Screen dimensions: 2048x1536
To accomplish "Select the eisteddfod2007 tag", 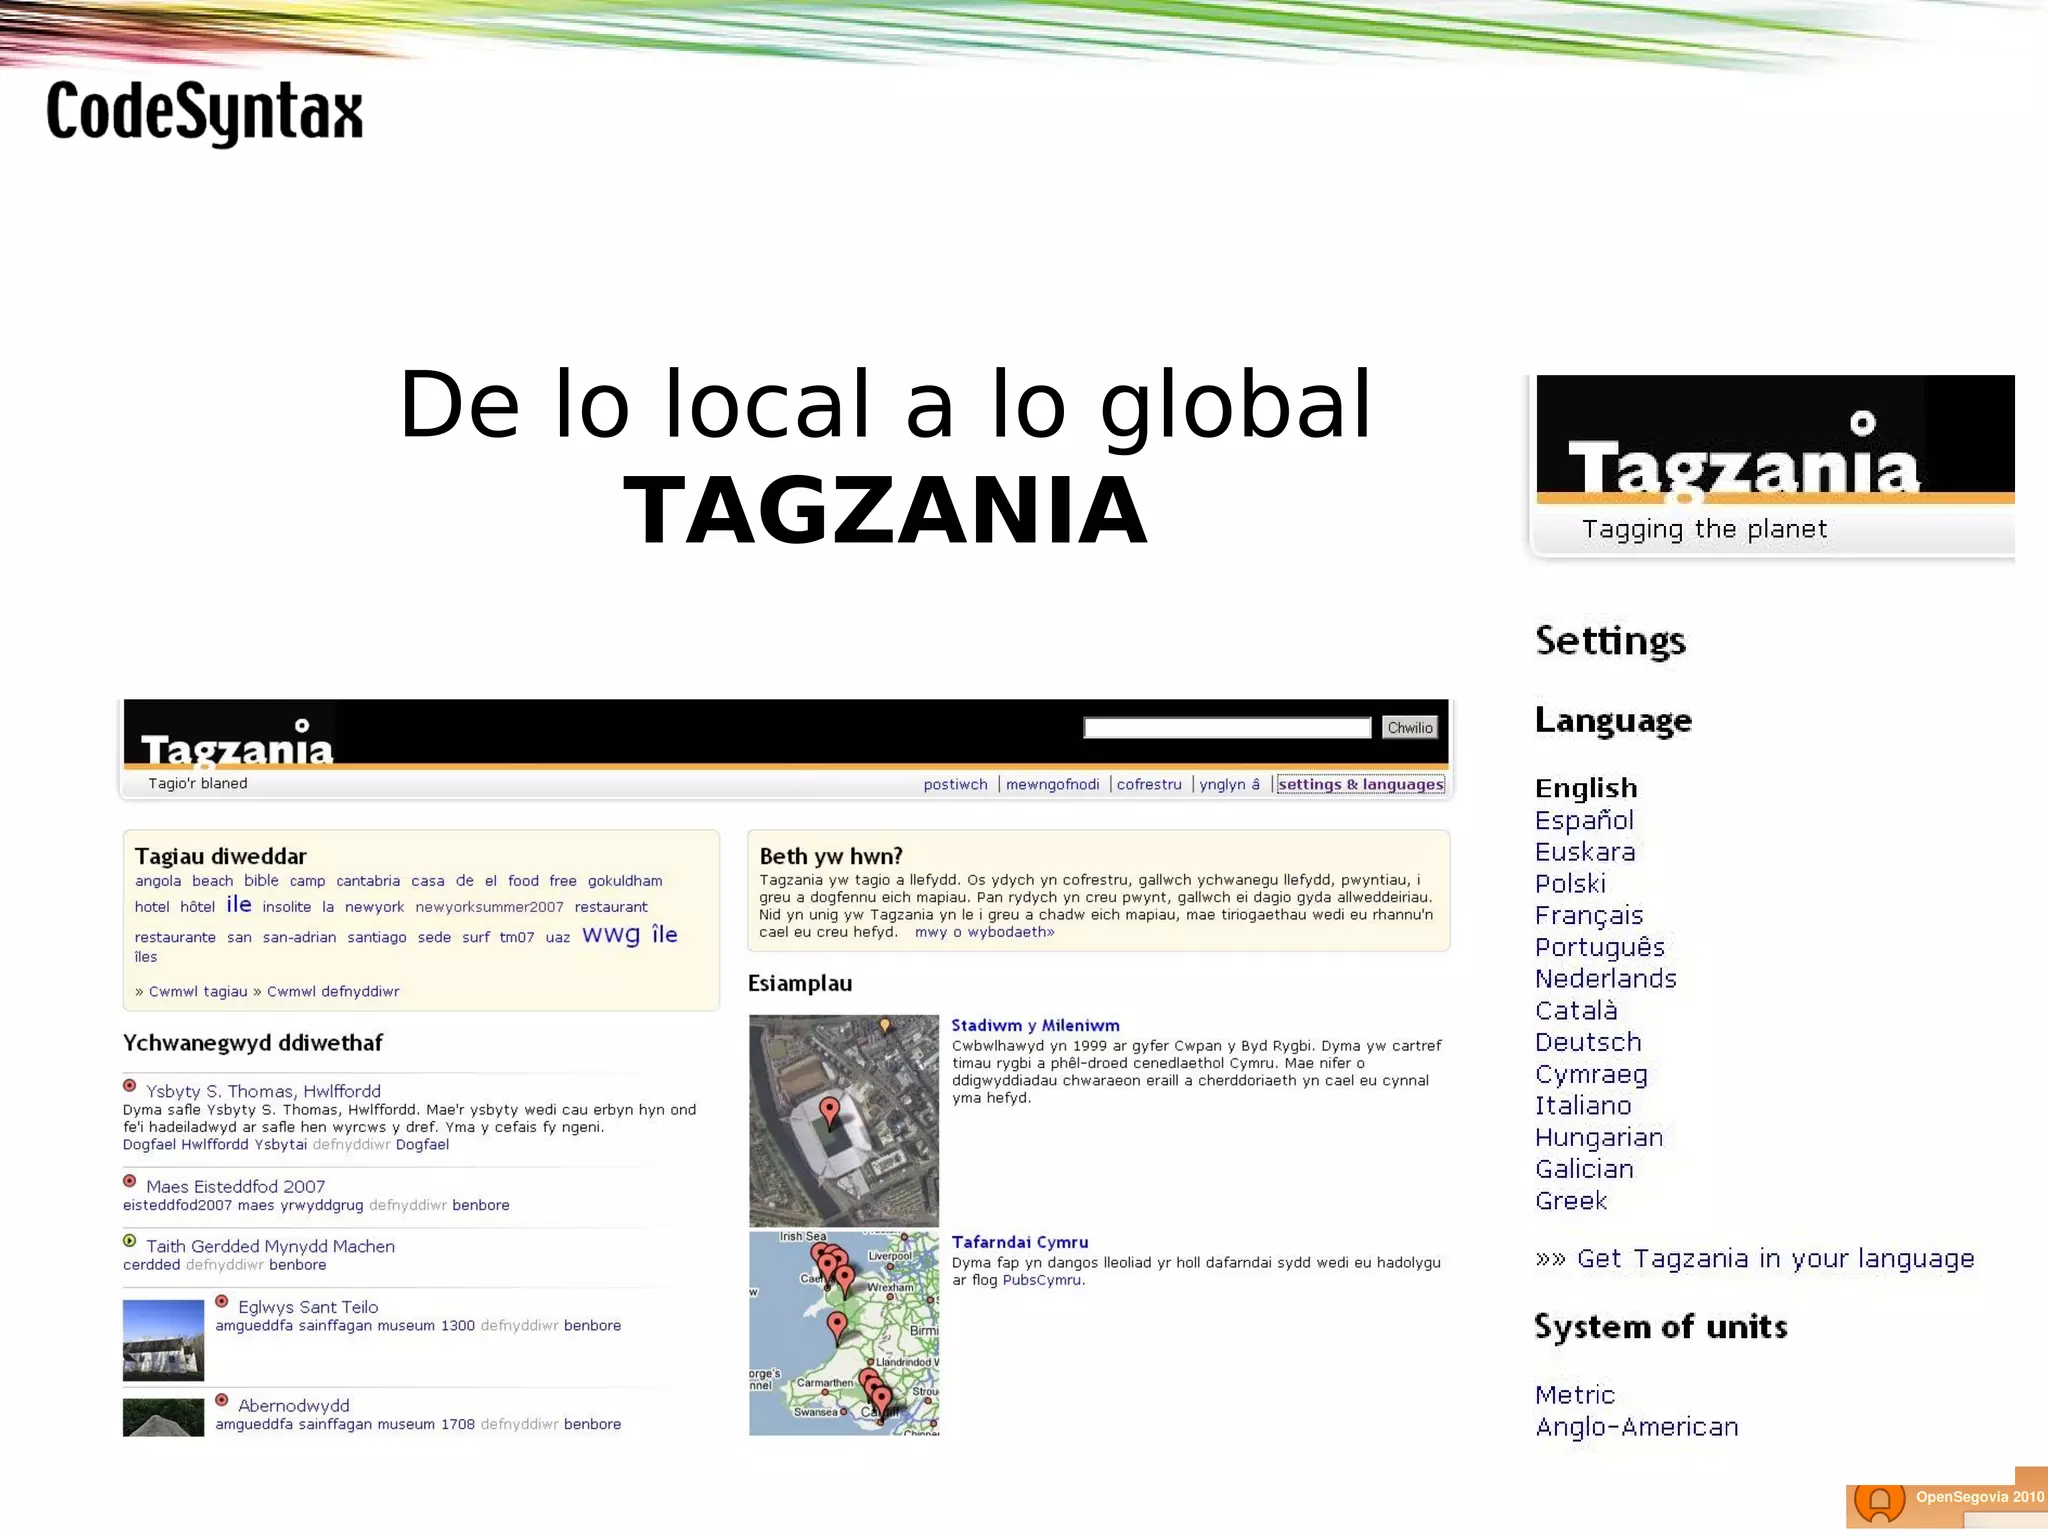I will (x=177, y=1205).
